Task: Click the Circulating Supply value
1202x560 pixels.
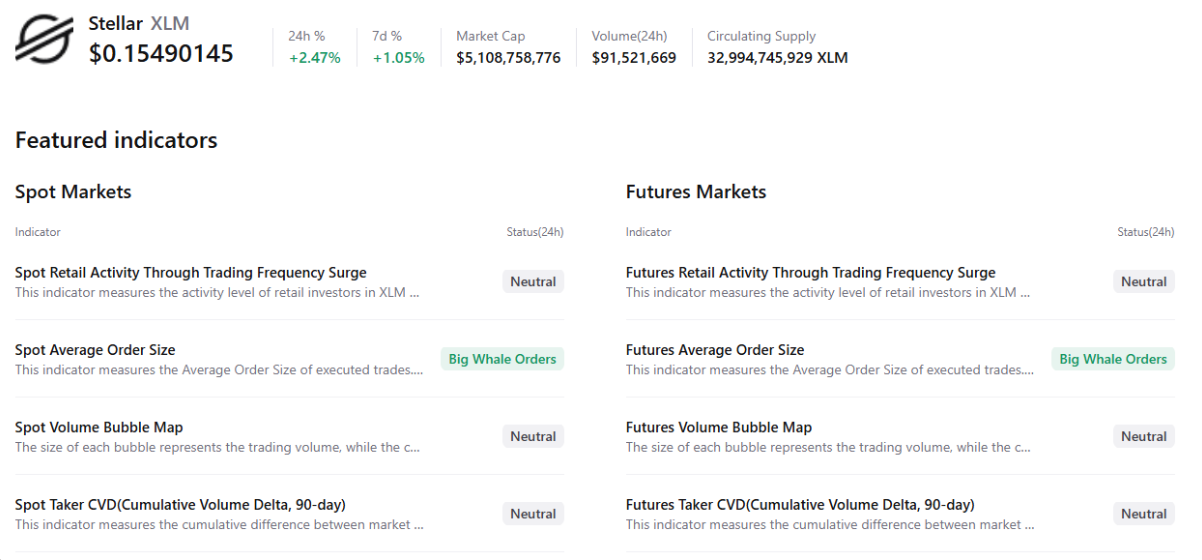Action: pyautogui.click(x=777, y=58)
